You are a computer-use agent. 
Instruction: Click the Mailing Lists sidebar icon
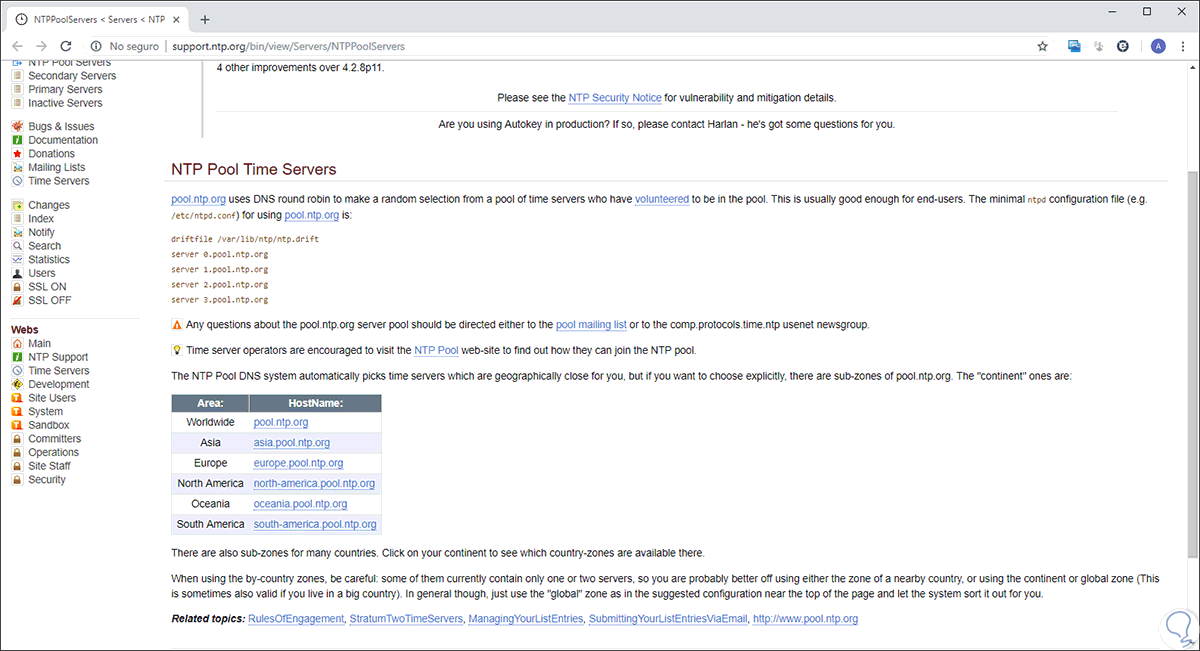[17, 168]
